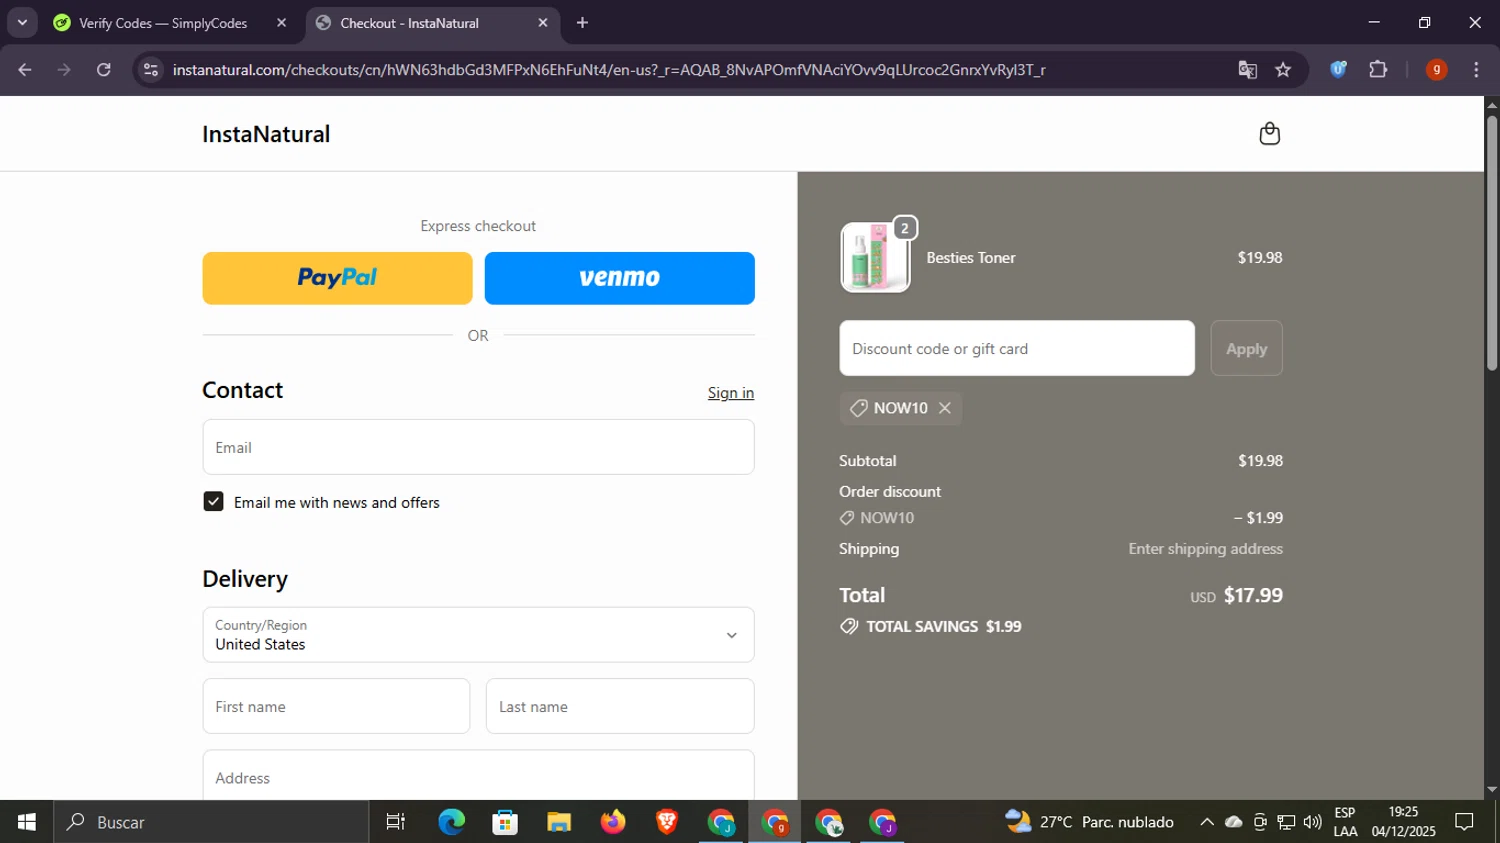Screen dimensions: 1500x843
Task: Open the network icon in system tray
Action: point(1286,822)
